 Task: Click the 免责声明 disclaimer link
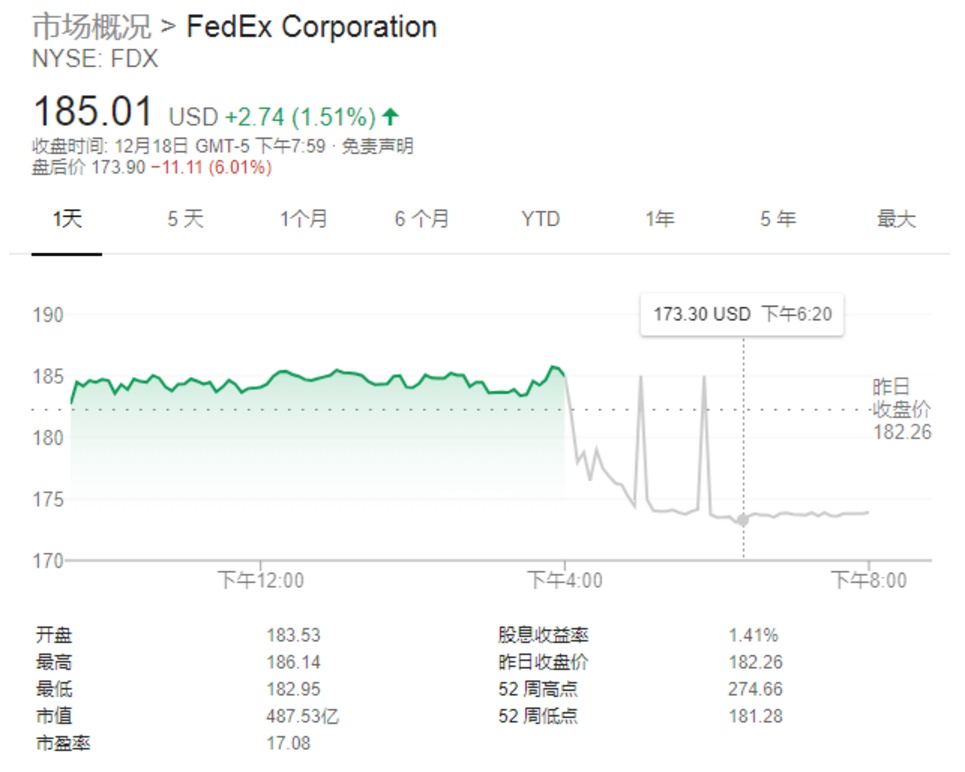(378, 147)
